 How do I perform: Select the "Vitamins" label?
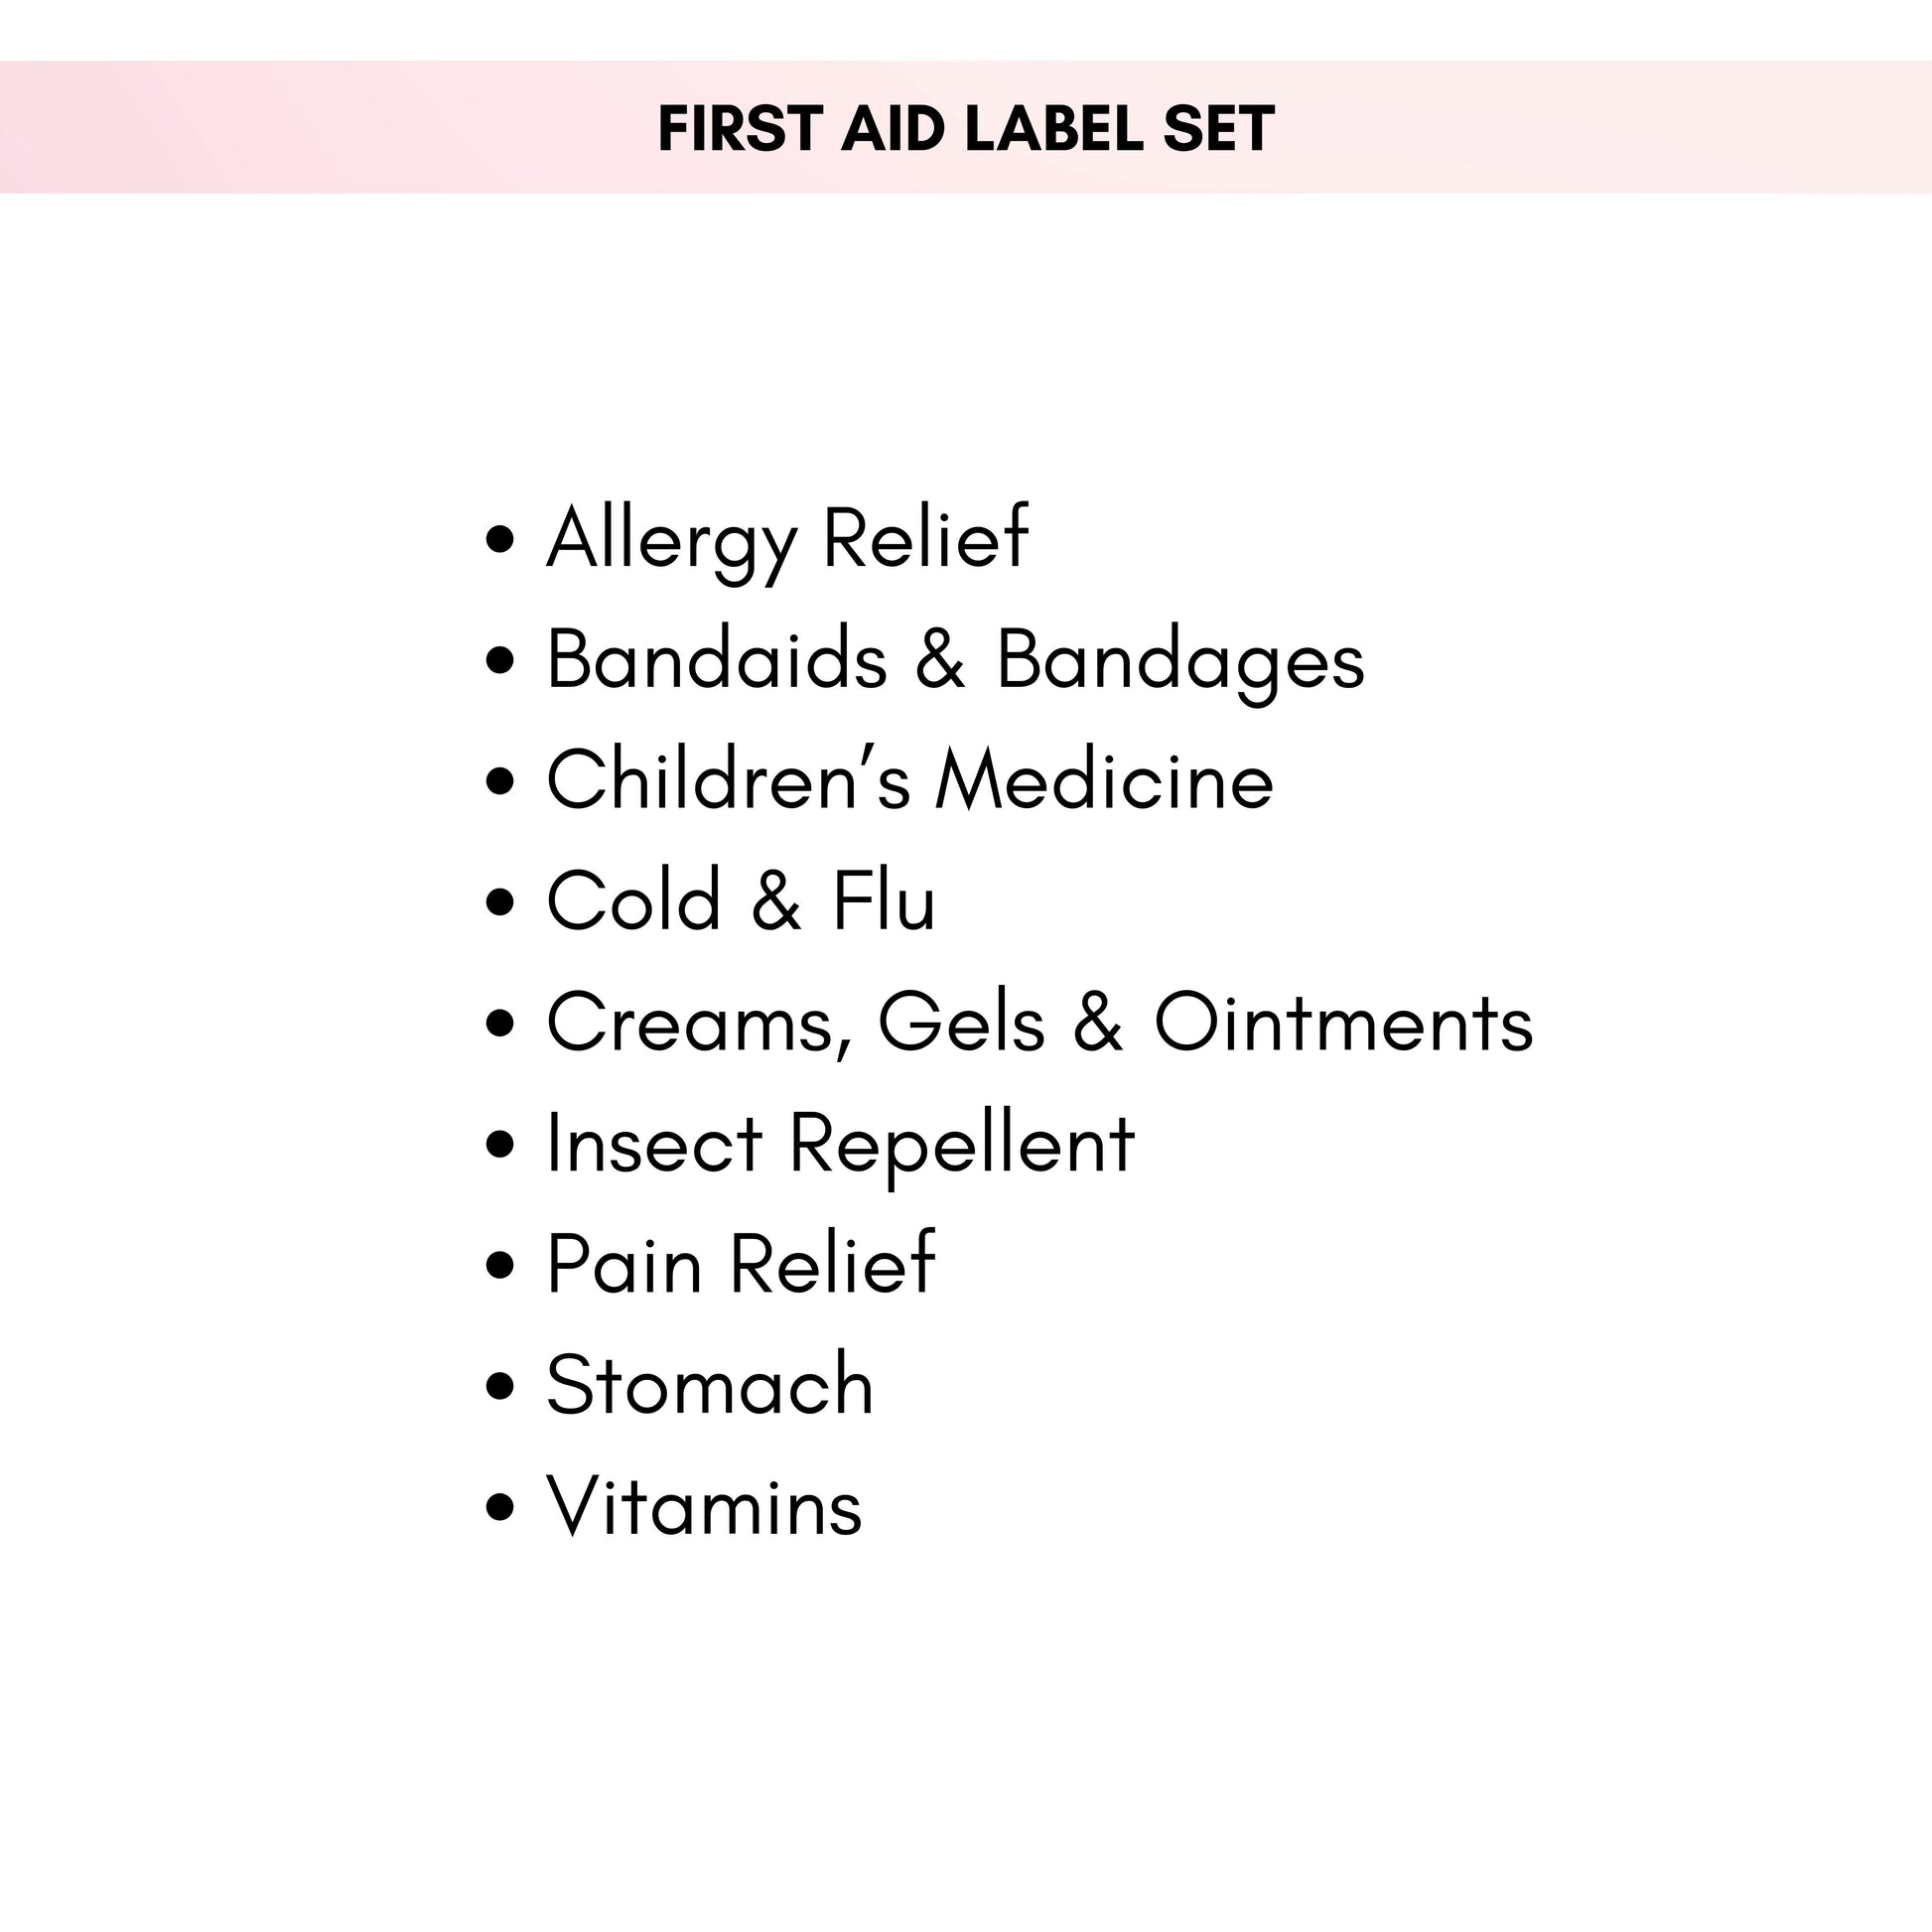(x=704, y=1507)
